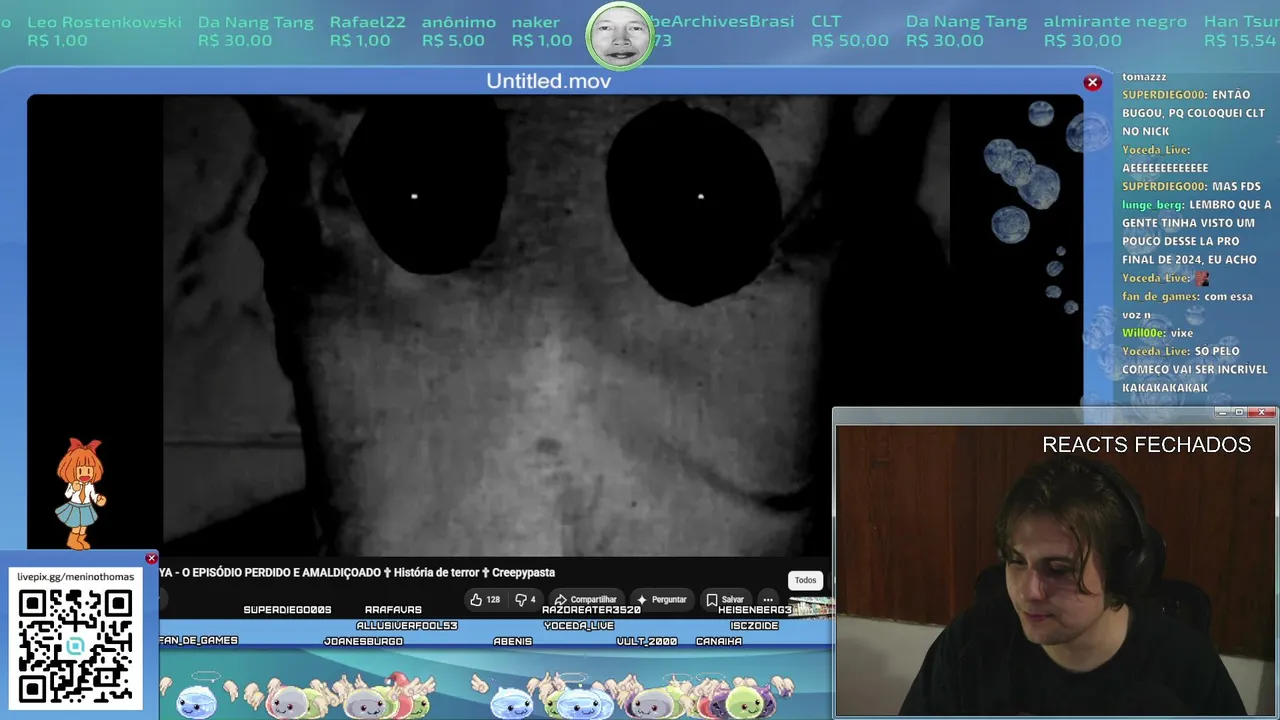Click the Perguntar sparkle button
Viewport: 1280px width, 720px height.
click(661, 600)
